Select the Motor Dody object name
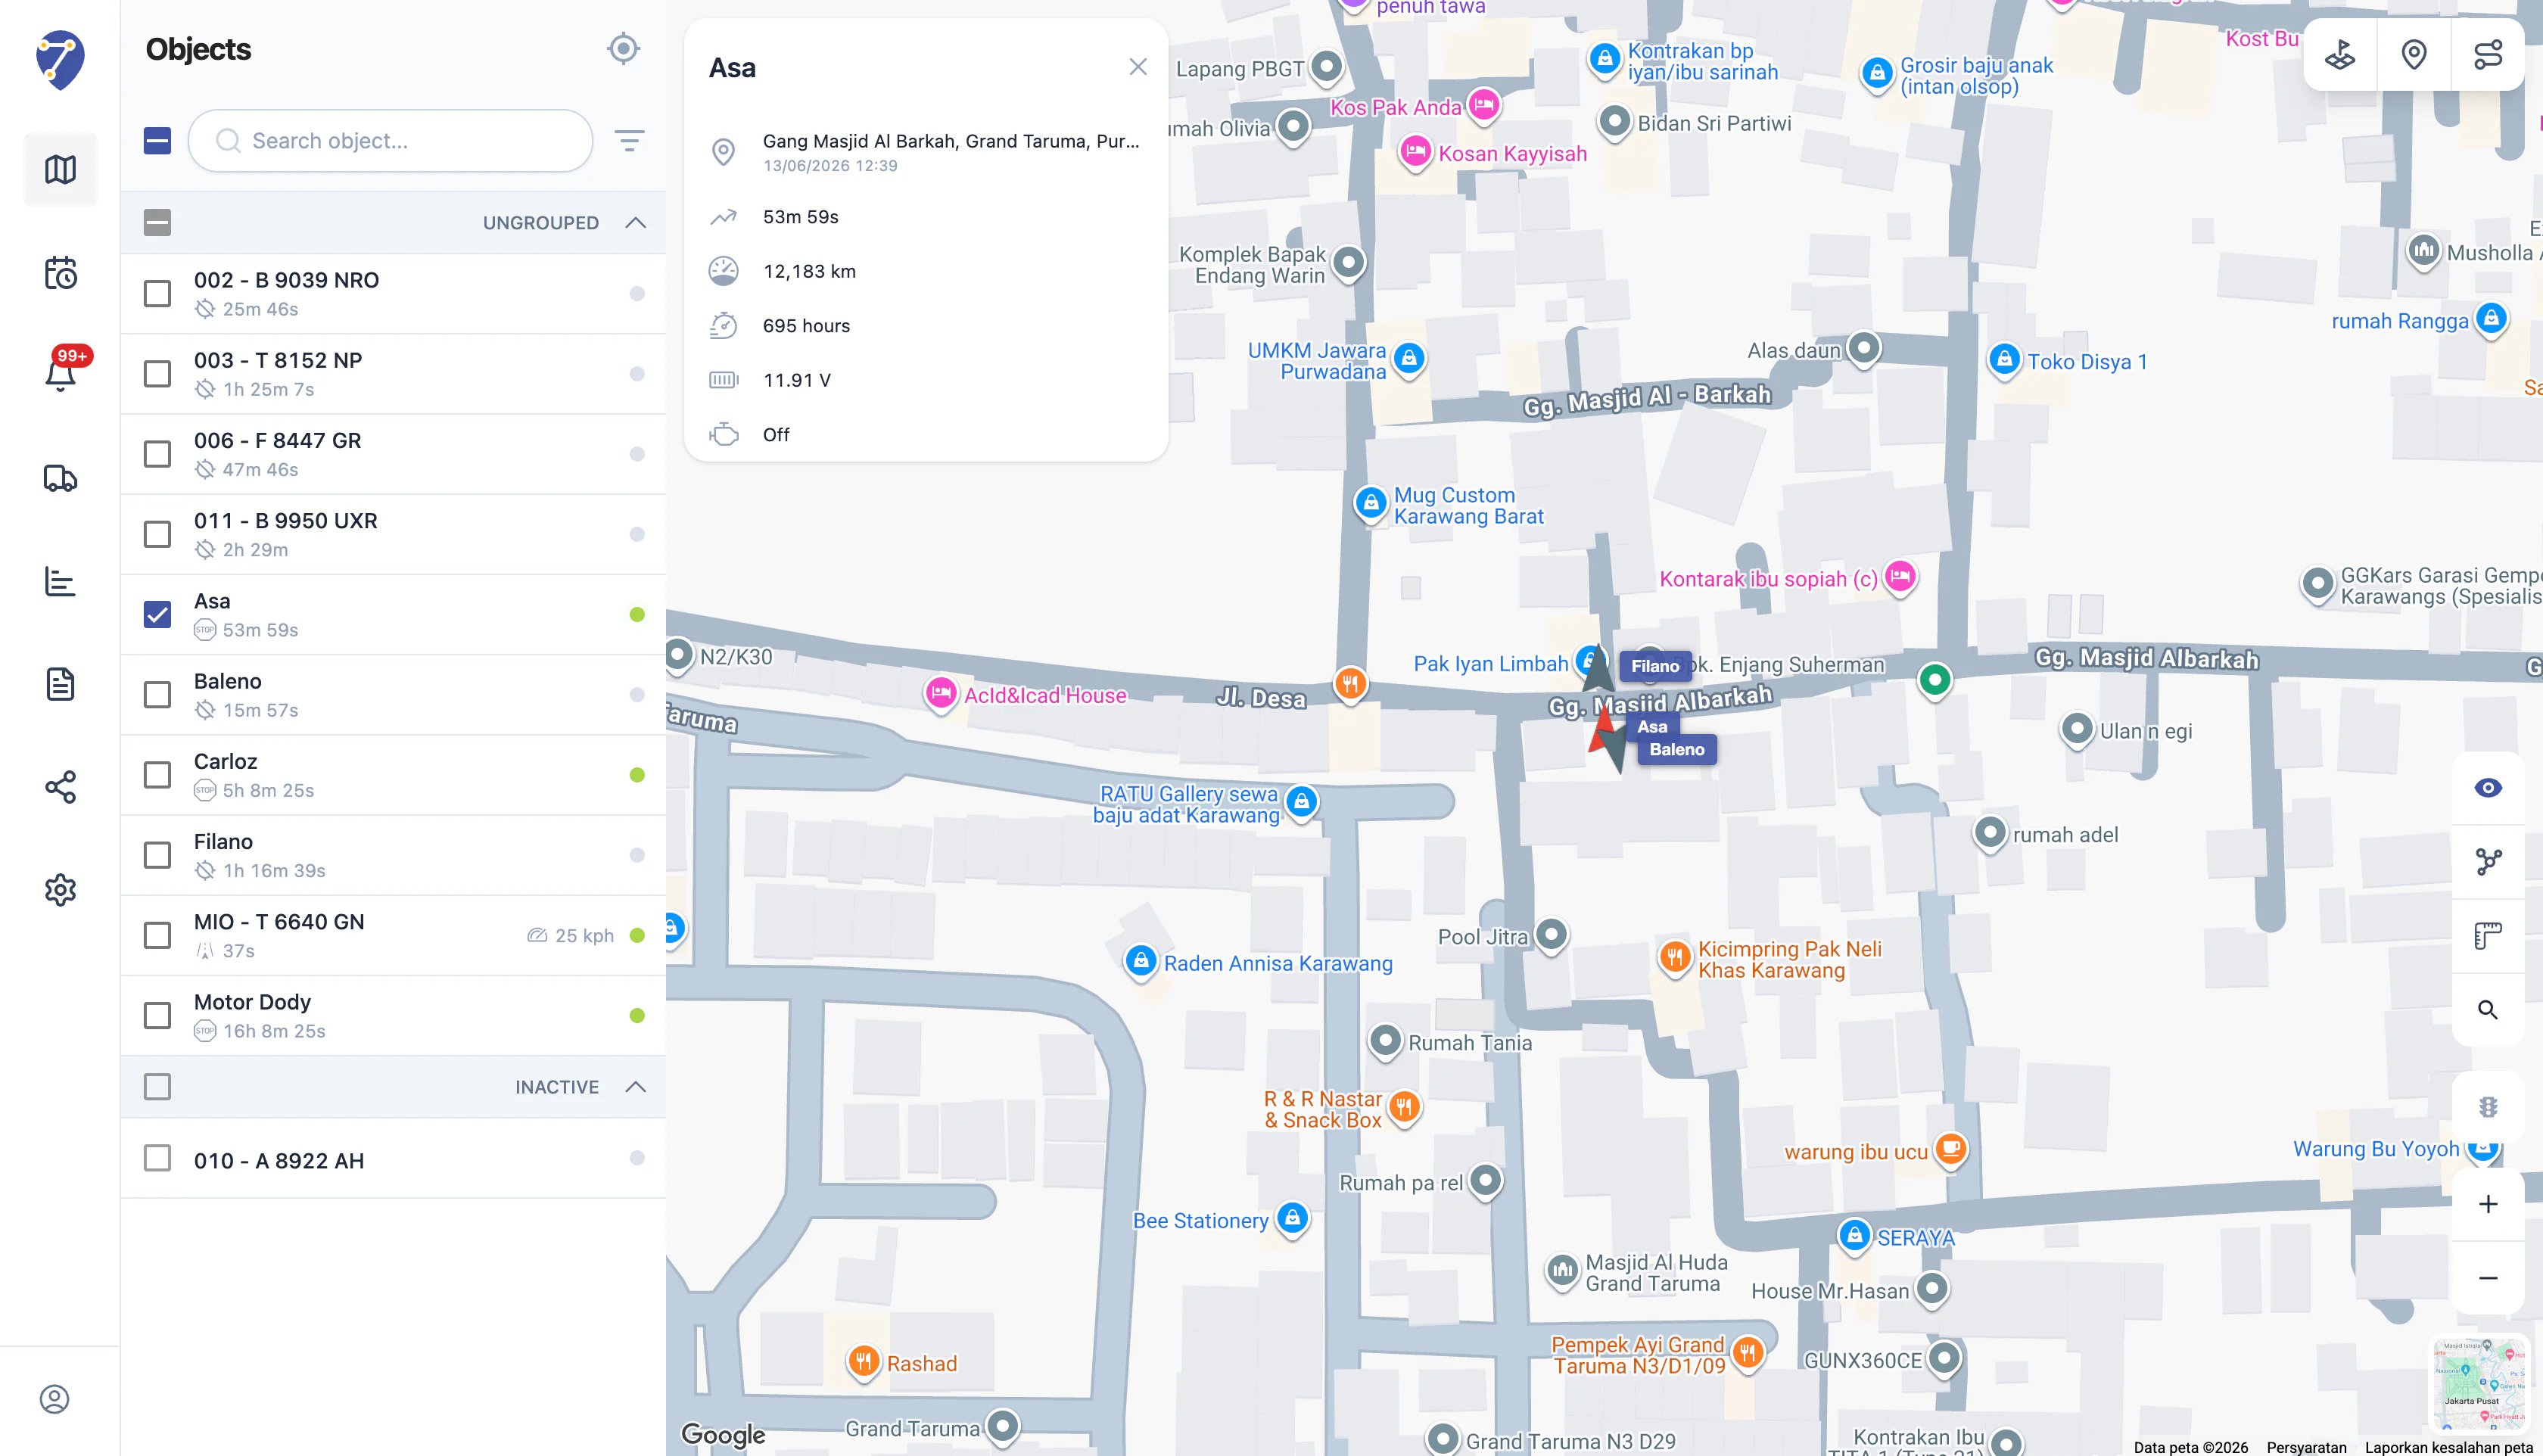The height and width of the screenshot is (1456, 2543). 252,1002
